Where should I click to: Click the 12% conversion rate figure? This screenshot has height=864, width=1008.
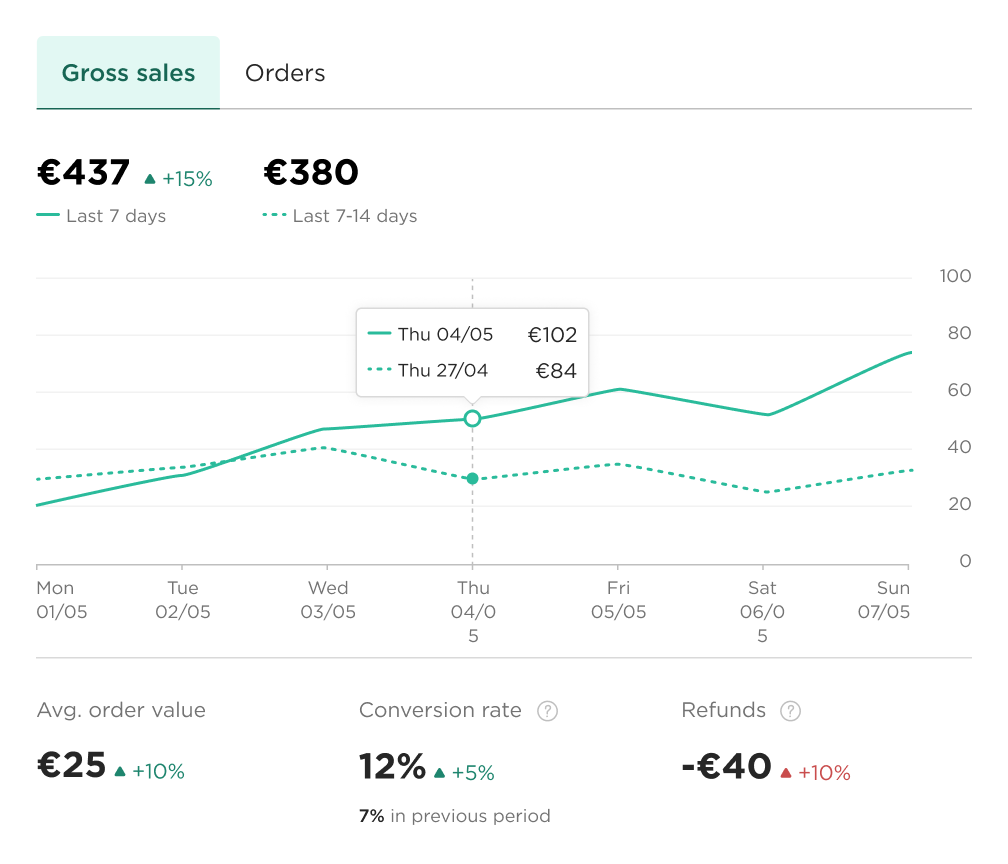(x=393, y=766)
